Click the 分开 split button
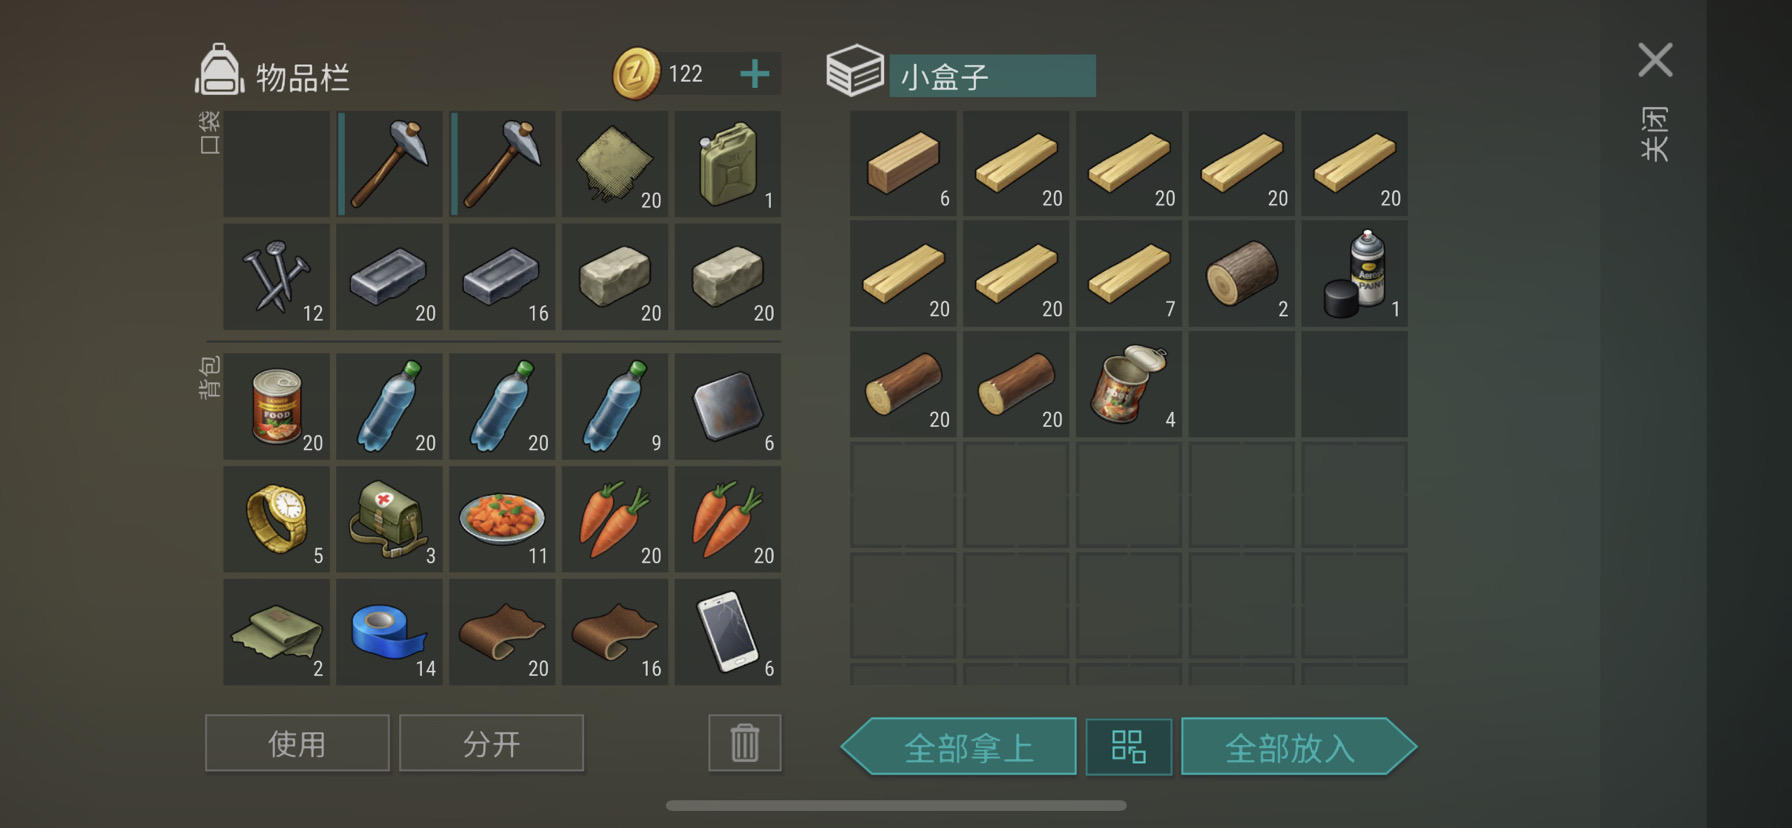The width and height of the screenshot is (1792, 828). point(491,743)
